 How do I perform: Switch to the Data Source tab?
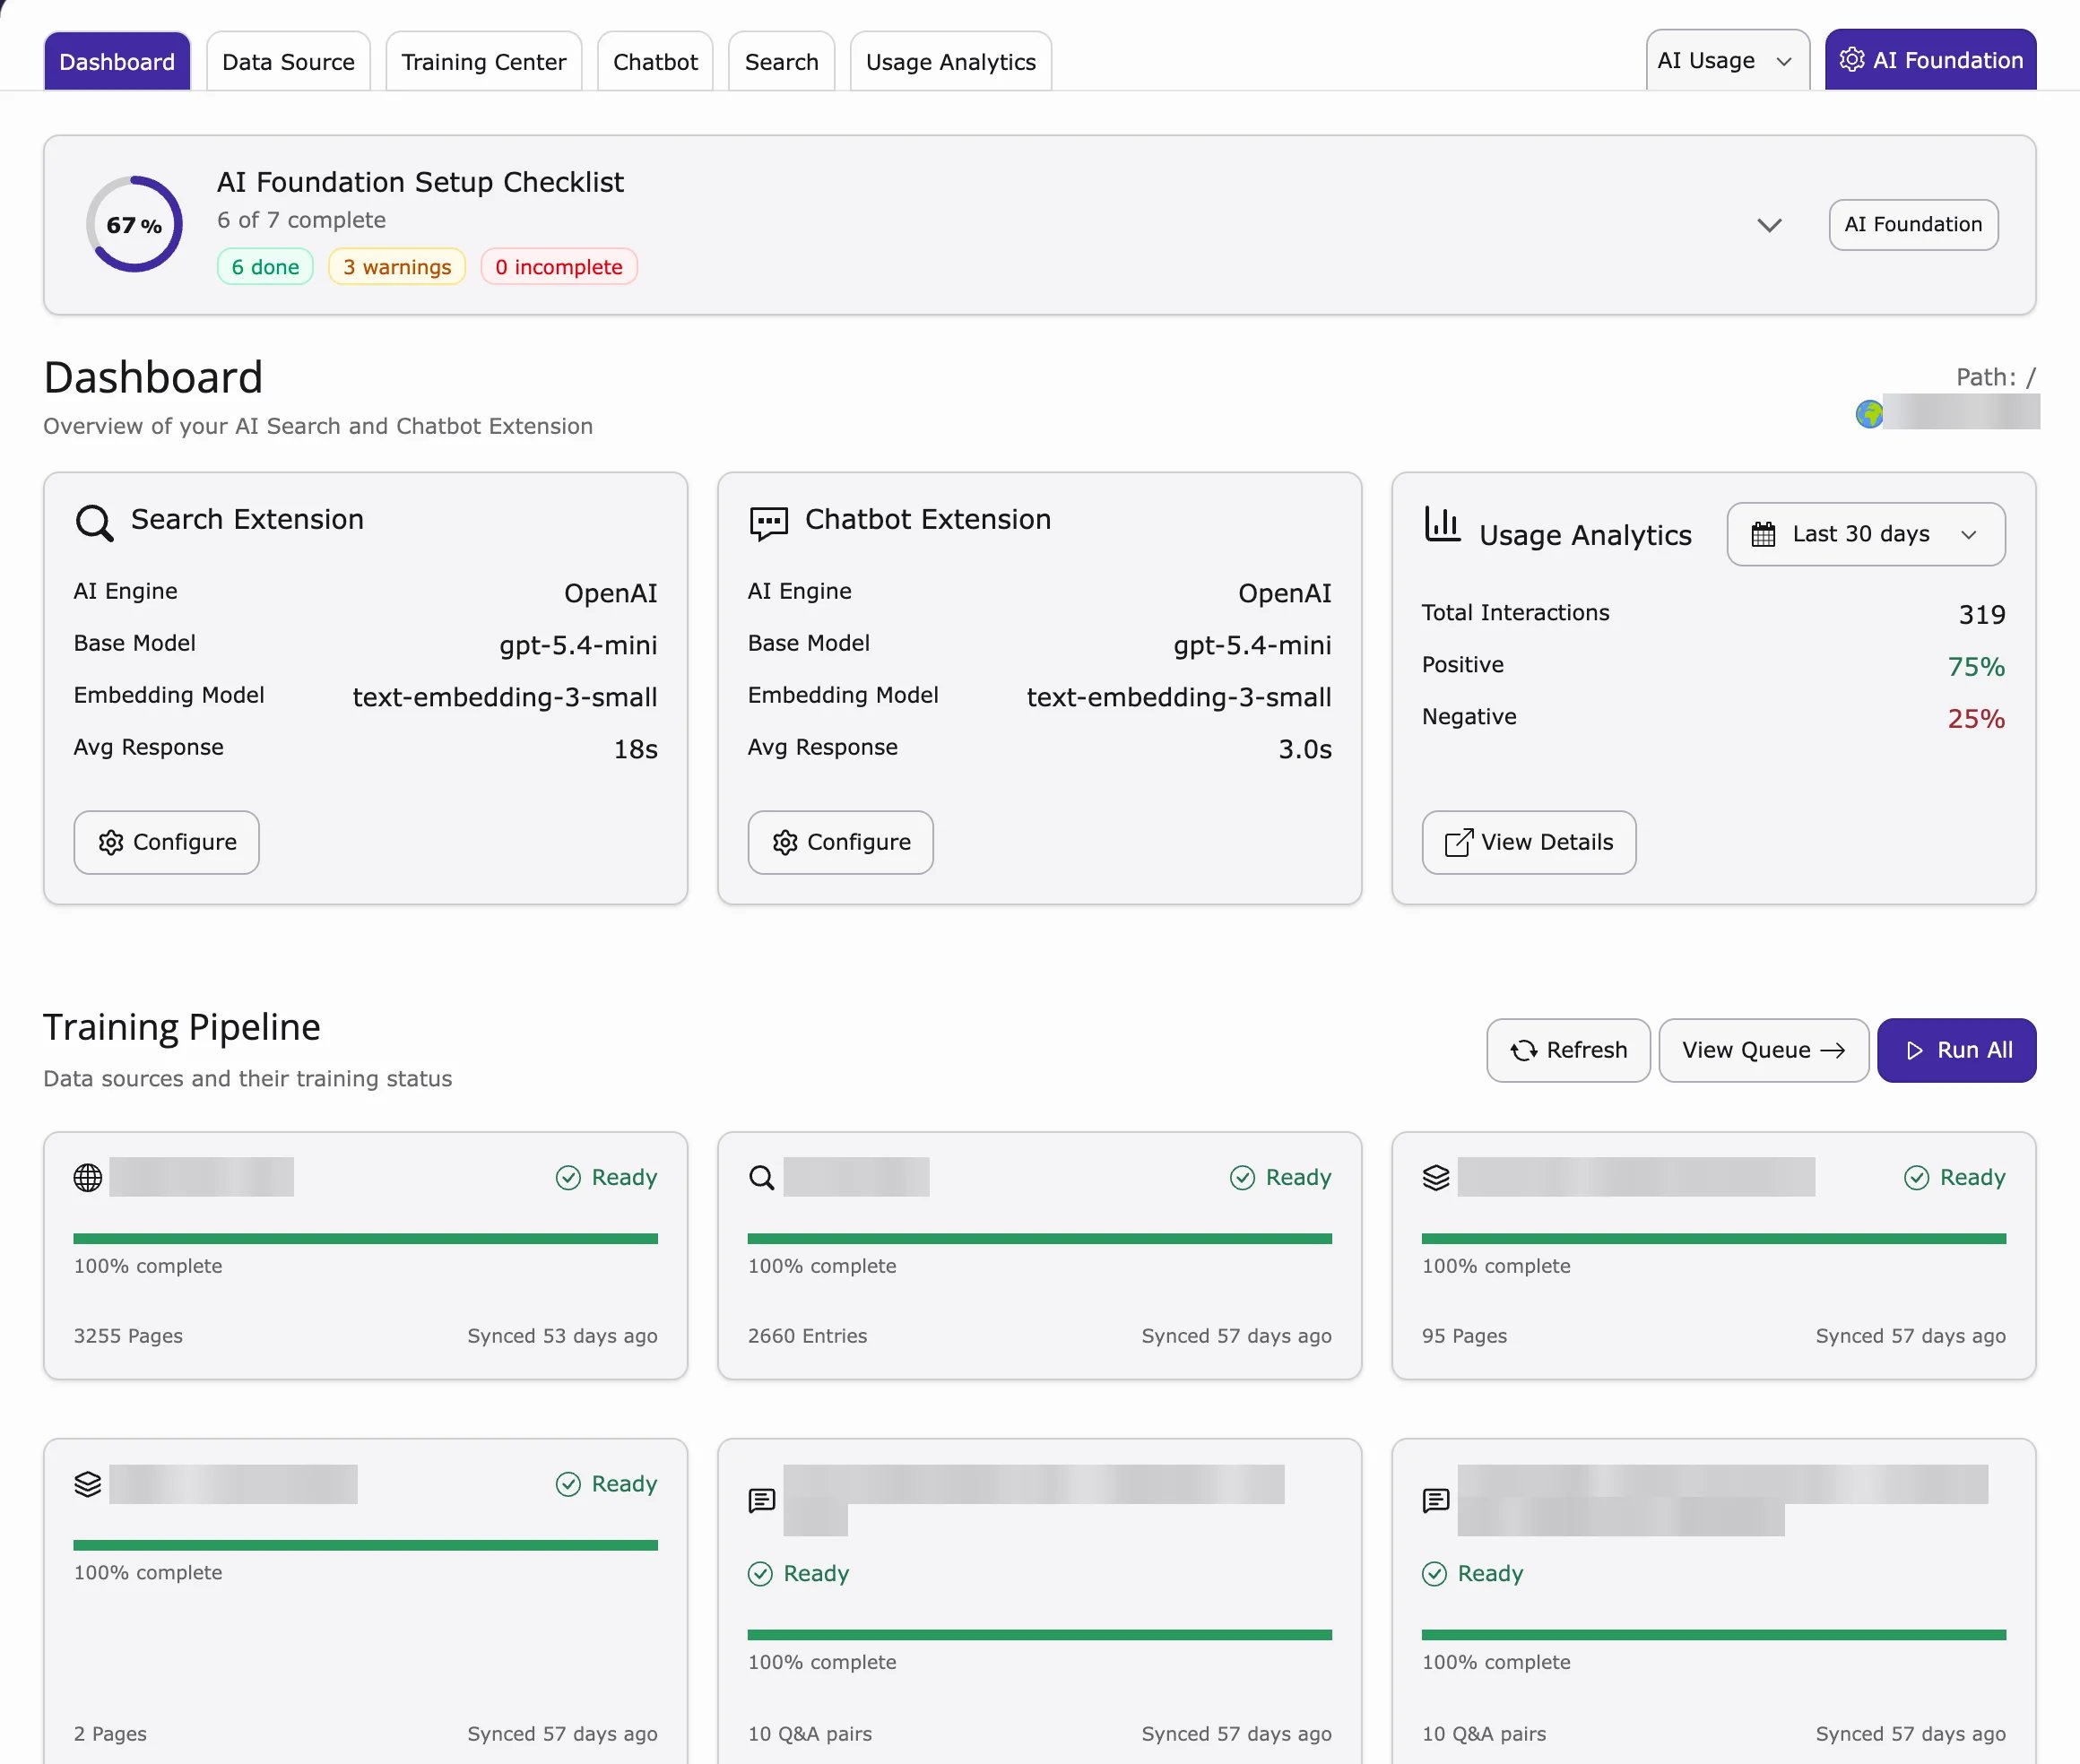(x=288, y=61)
